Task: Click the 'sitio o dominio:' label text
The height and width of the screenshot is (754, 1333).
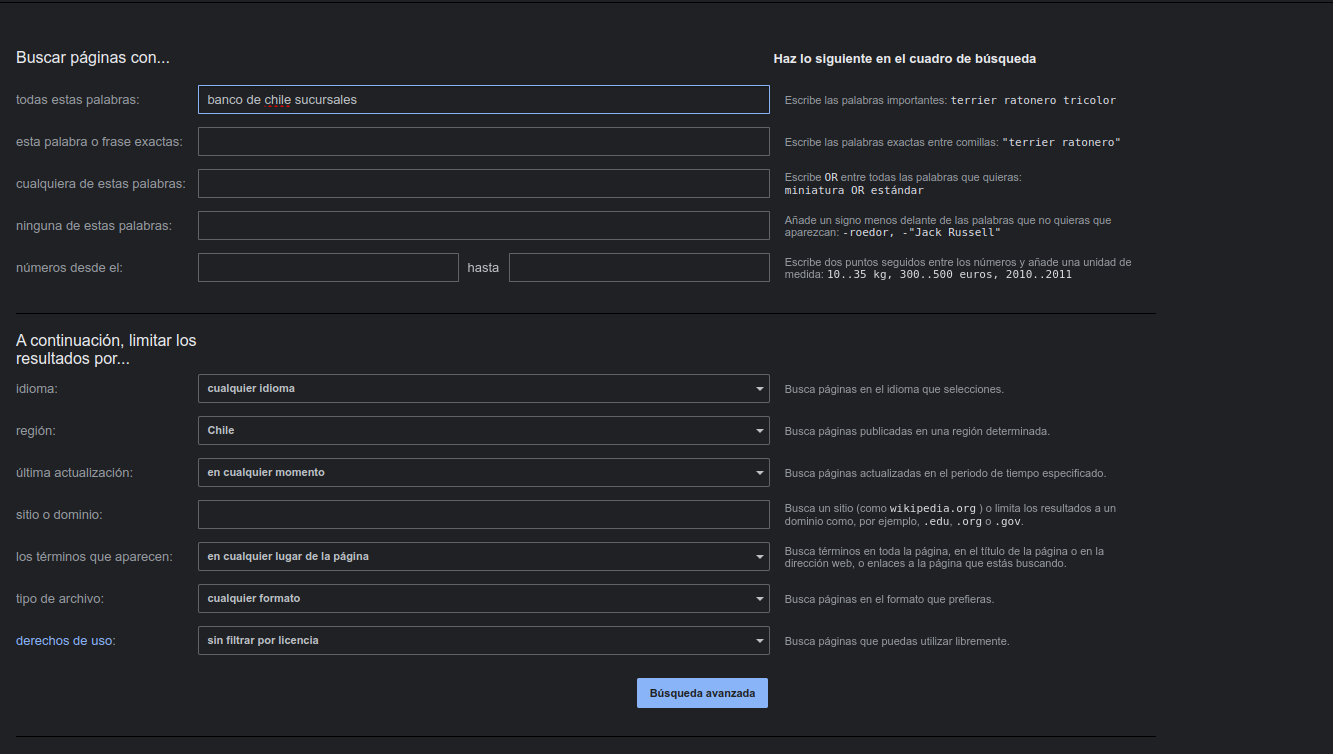Action: coord(59,515)
